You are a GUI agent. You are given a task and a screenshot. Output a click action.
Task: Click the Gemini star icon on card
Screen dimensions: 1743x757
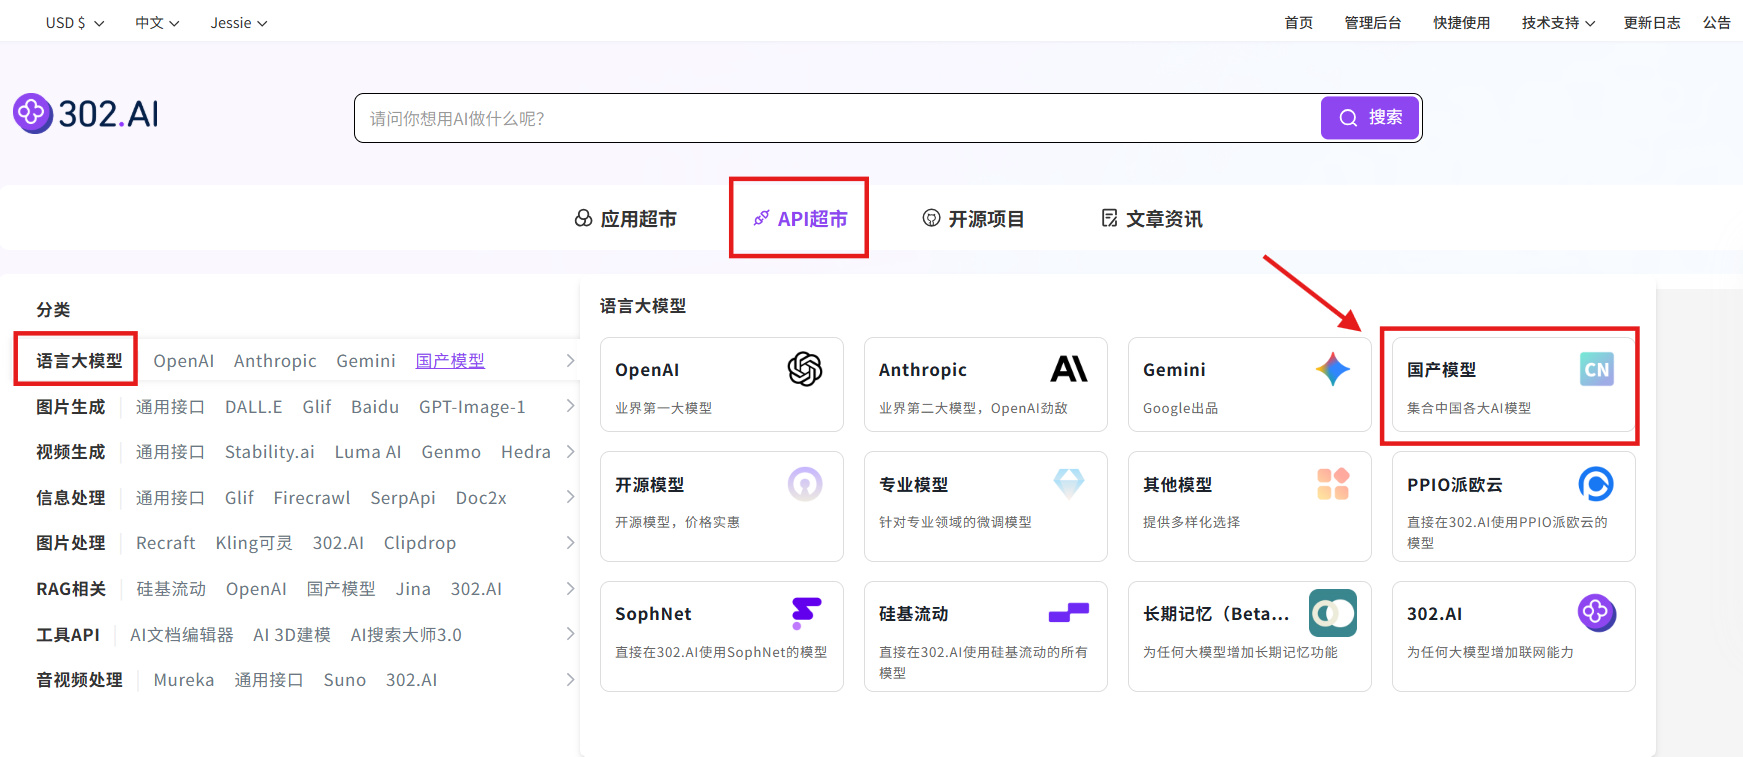tap(1333, 369)
